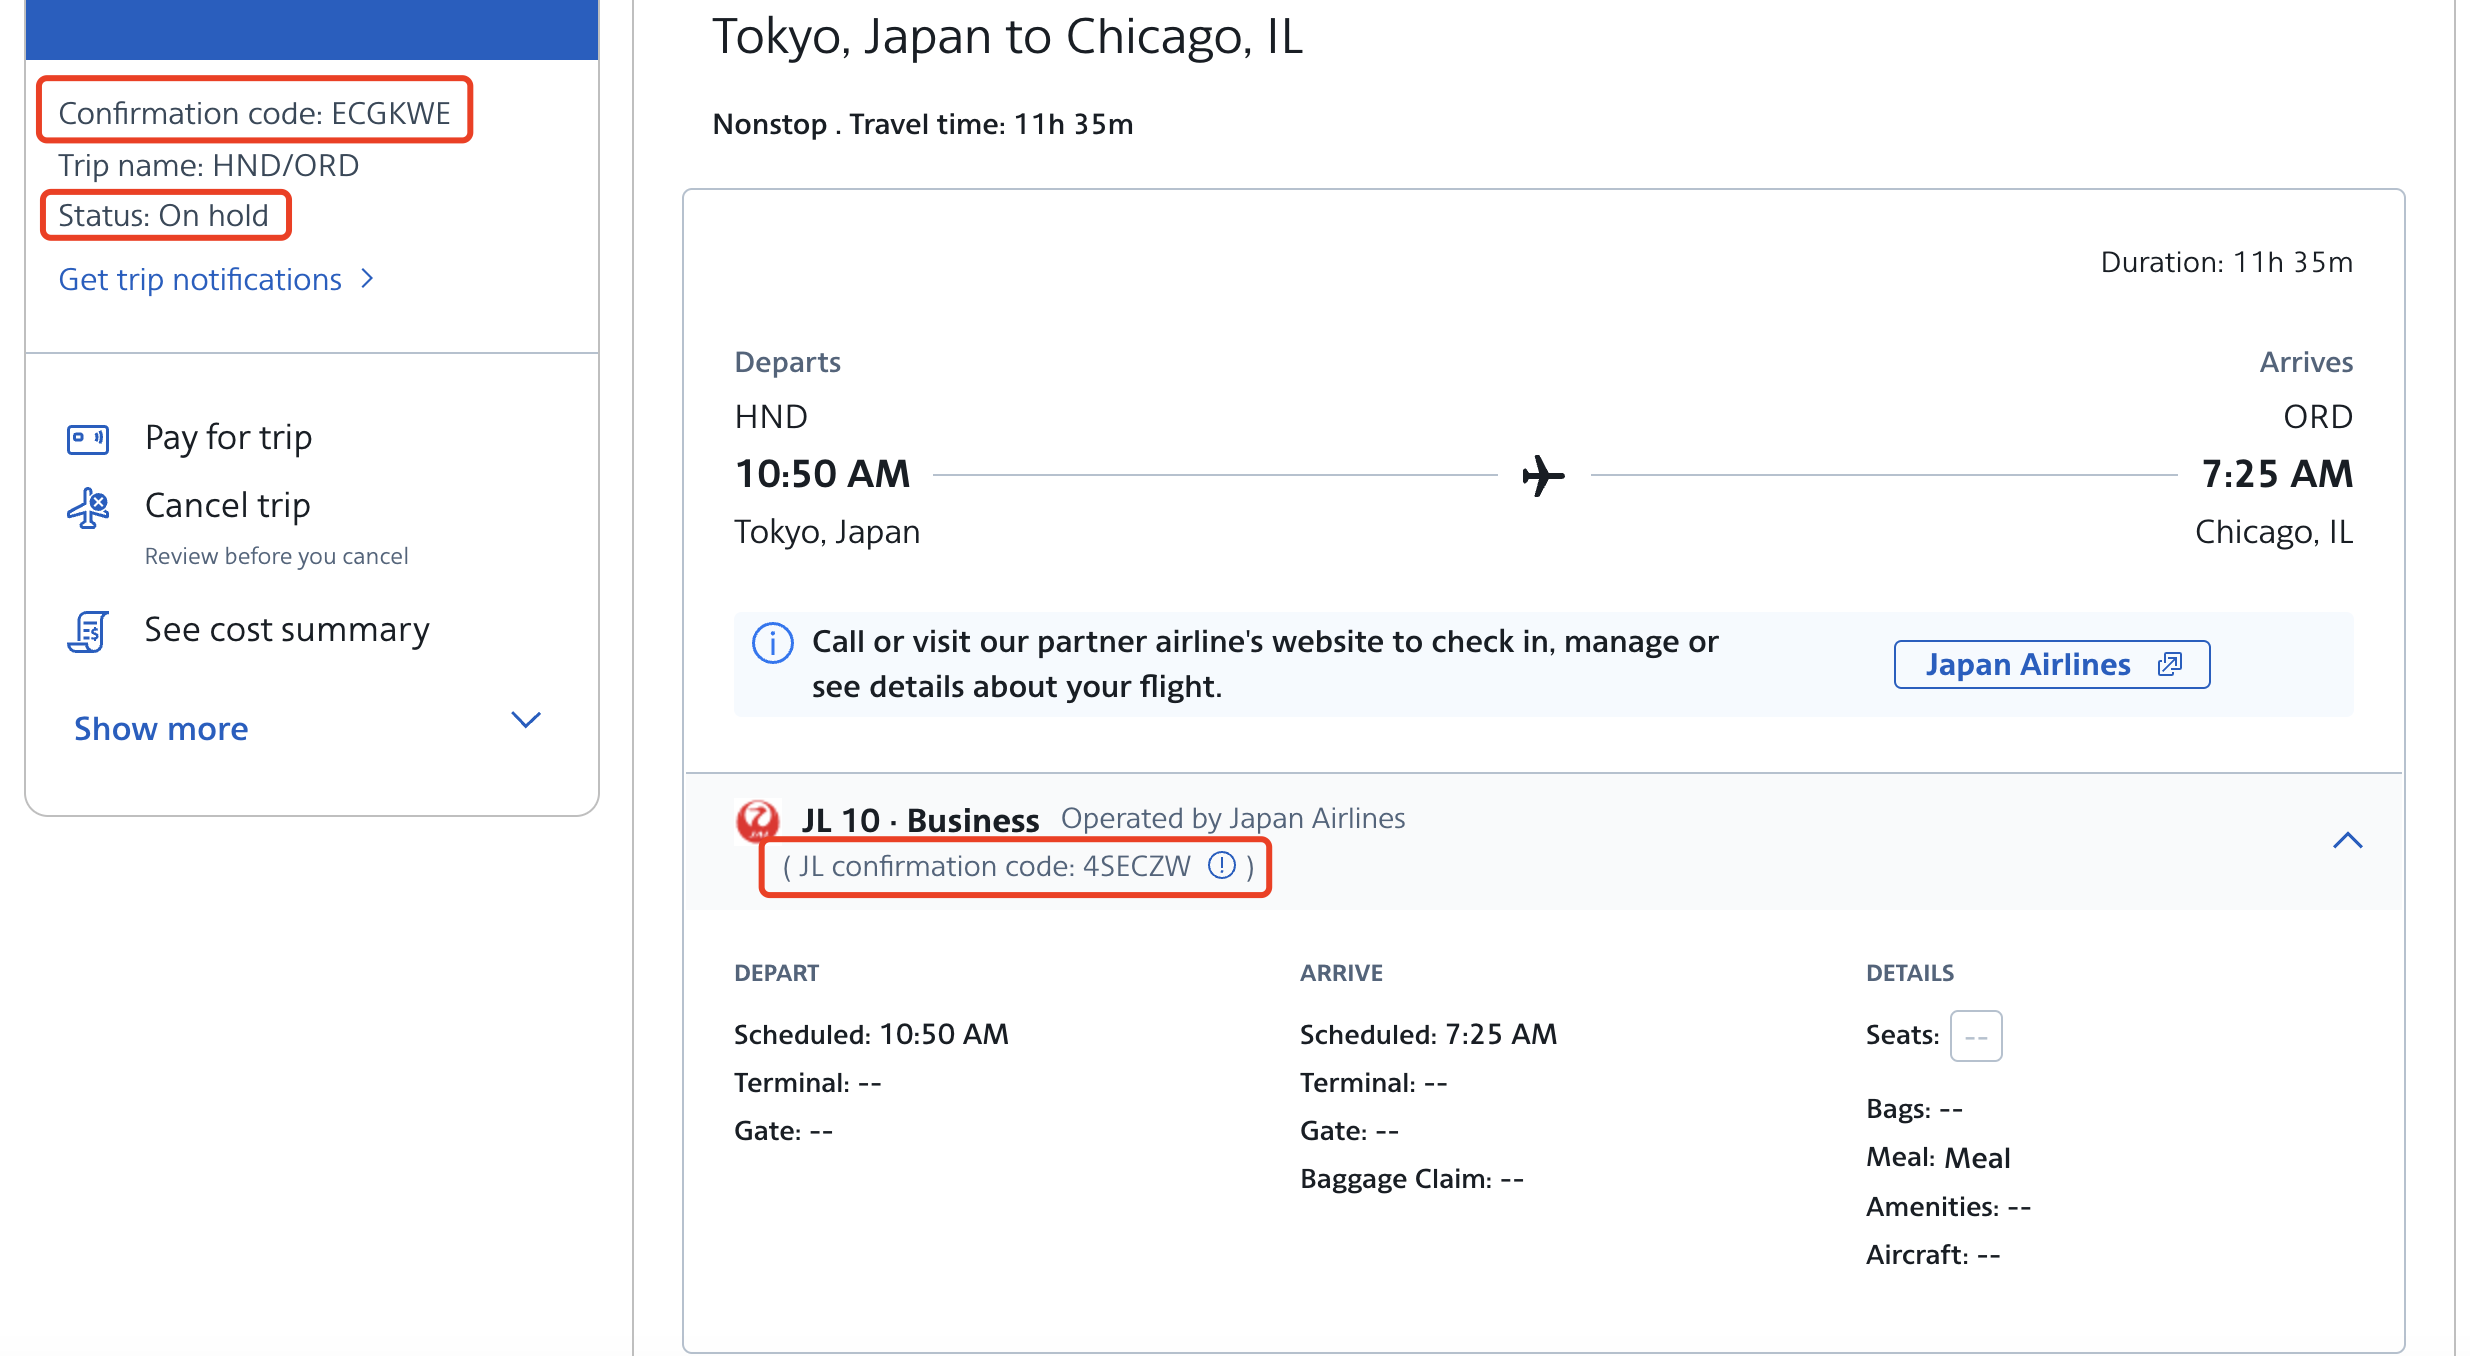Click Show more link

[x=161, y=728]
